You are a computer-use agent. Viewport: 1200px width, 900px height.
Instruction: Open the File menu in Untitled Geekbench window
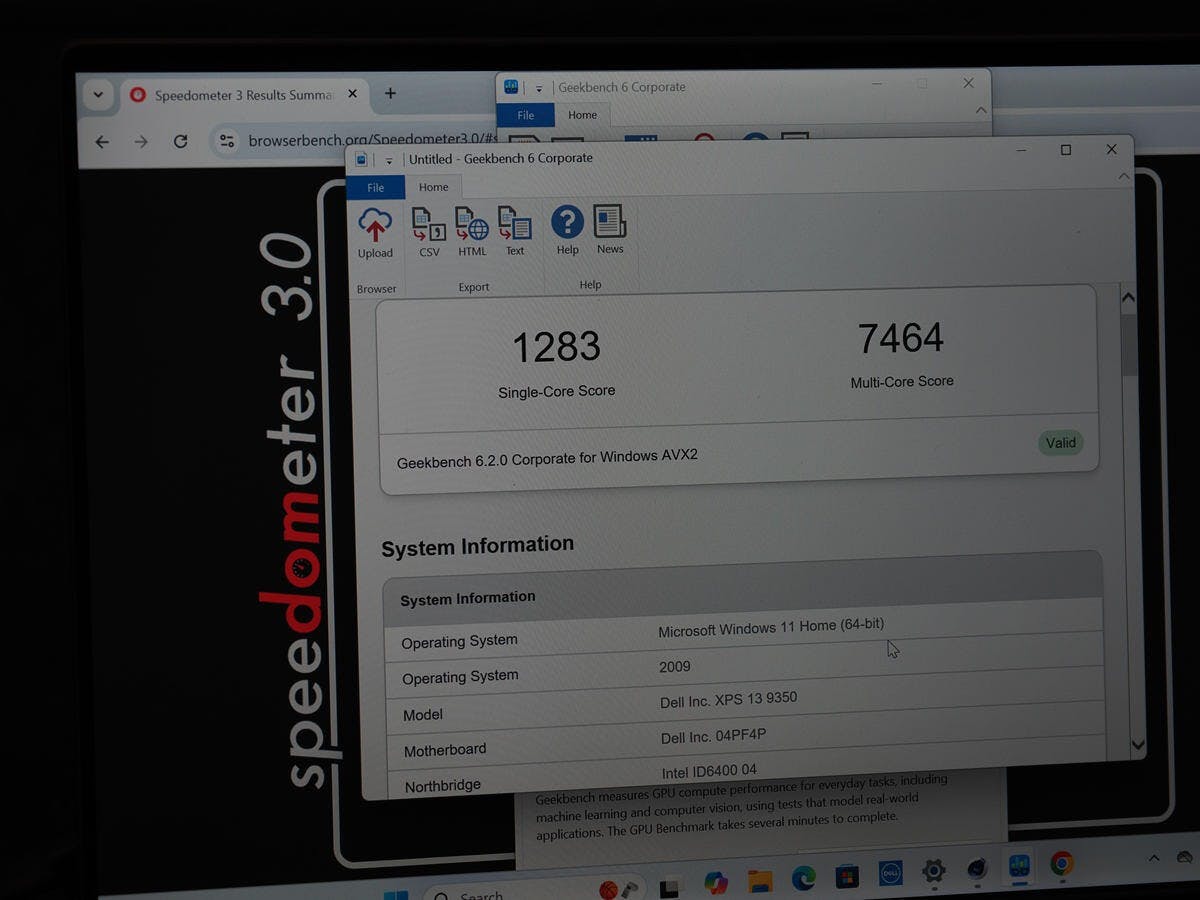tap(375, 187)
